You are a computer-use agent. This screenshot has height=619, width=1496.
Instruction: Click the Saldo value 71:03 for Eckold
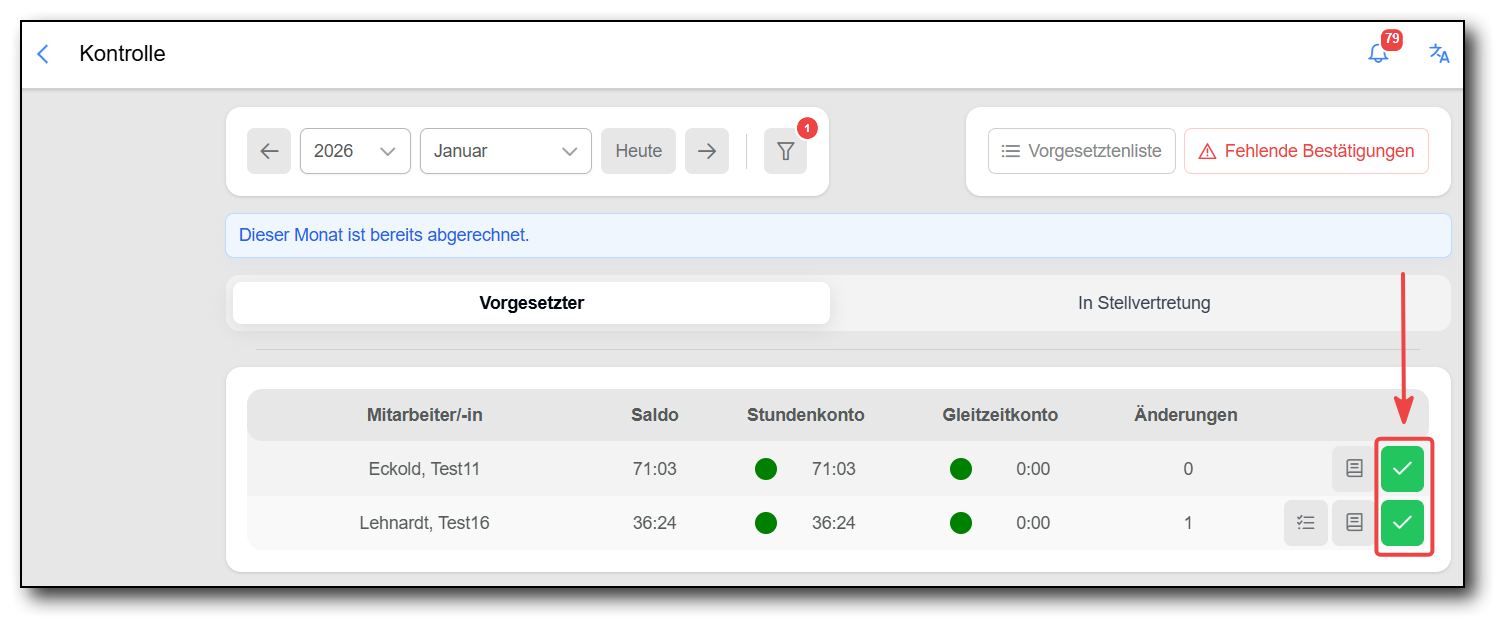pos(655,468)
